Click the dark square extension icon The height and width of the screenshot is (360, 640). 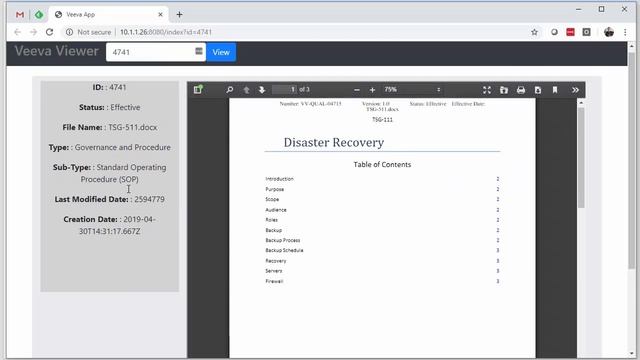tap(587, 32)
